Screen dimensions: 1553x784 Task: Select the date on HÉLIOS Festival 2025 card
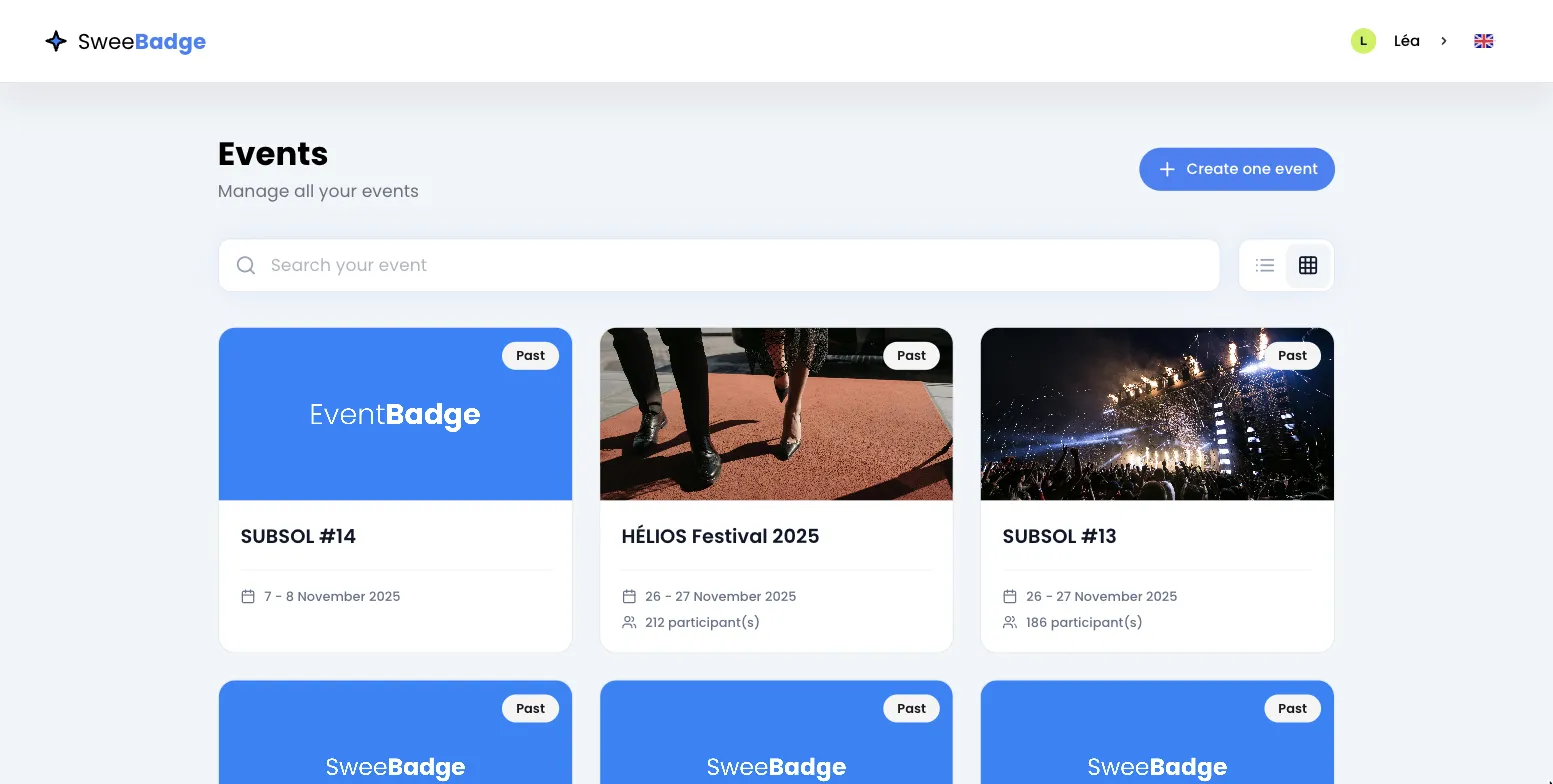pyautogui.click(x=721, y=596)
